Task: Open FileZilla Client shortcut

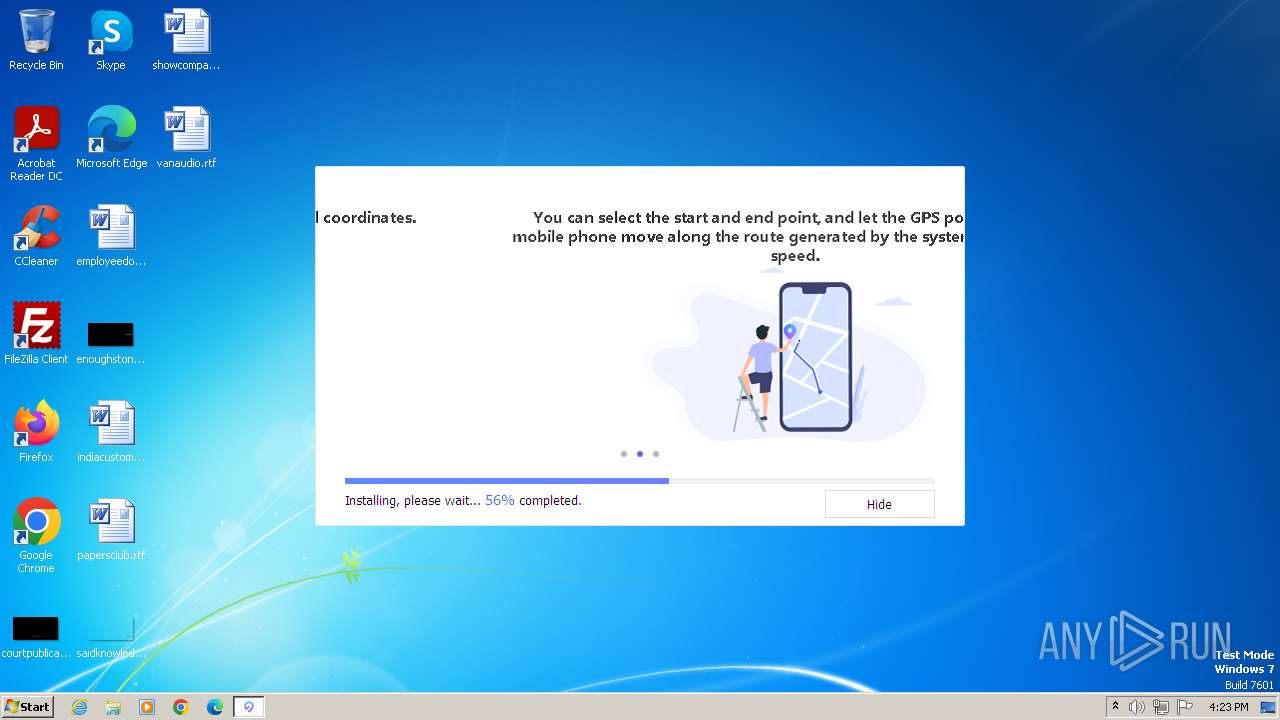Action: (36, 334)
